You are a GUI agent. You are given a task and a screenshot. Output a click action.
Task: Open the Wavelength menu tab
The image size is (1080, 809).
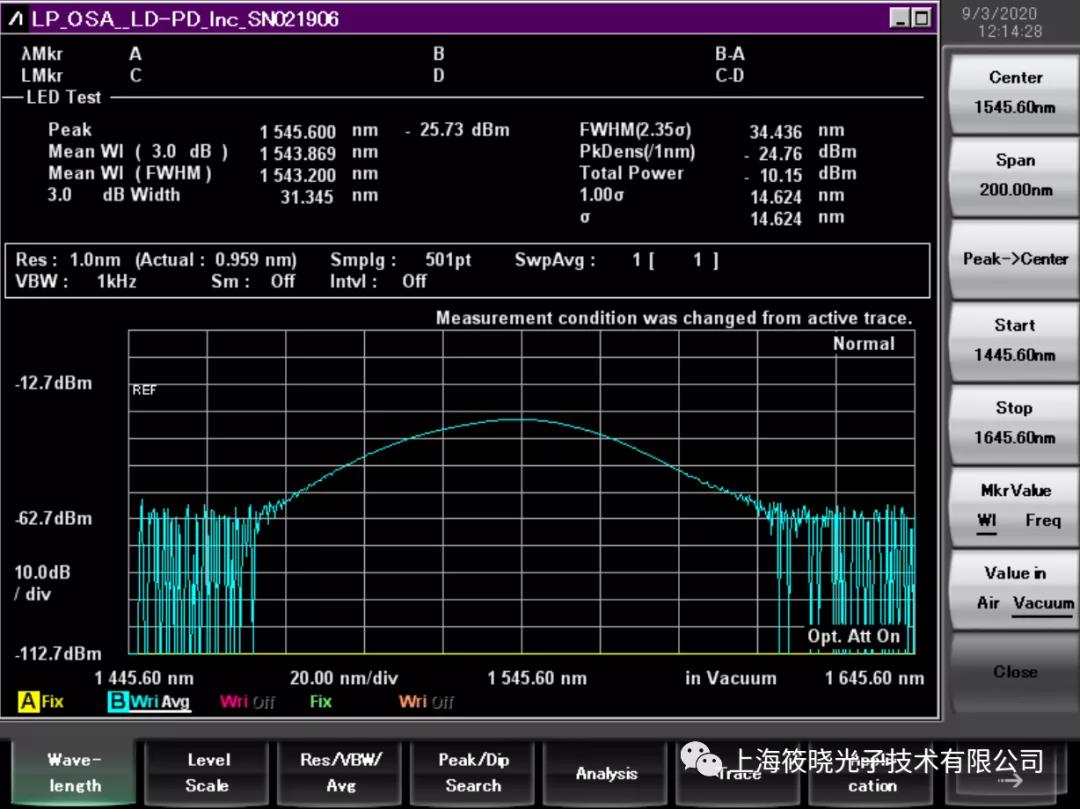pos(74,773)
